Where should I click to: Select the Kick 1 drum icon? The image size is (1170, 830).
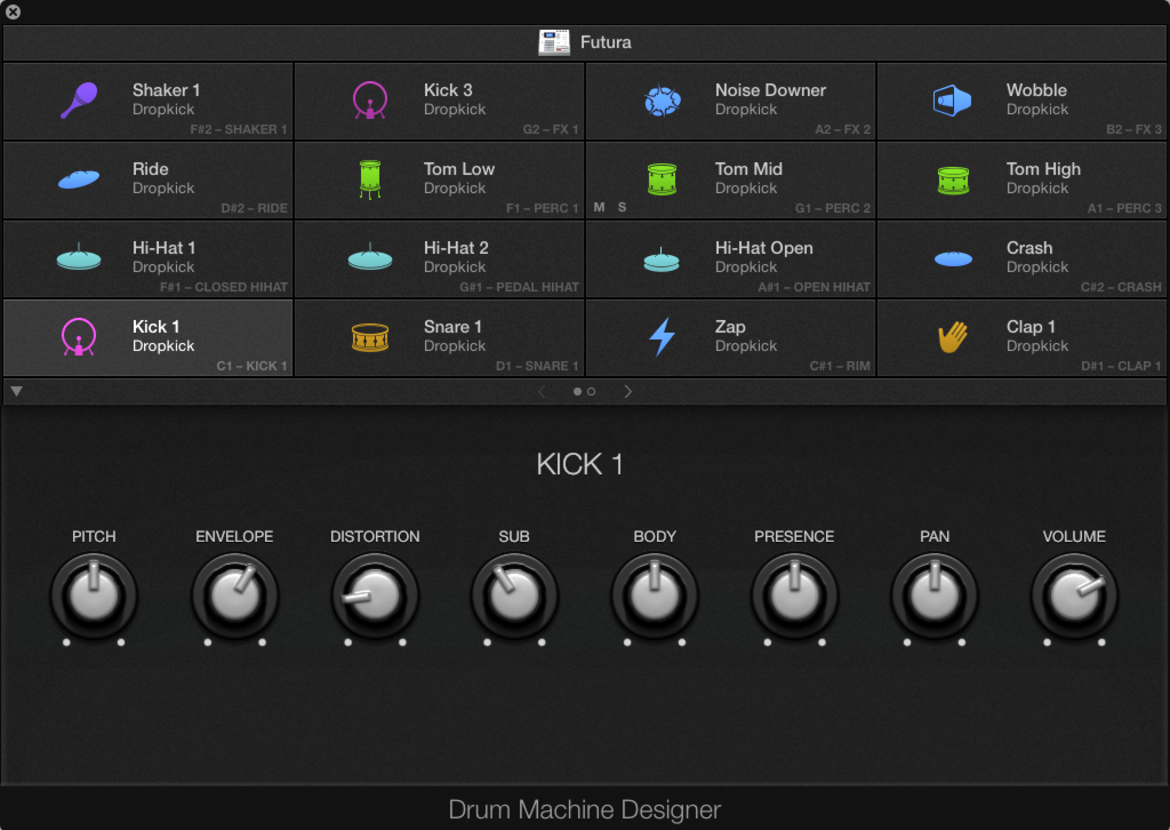tap(78, 337)
